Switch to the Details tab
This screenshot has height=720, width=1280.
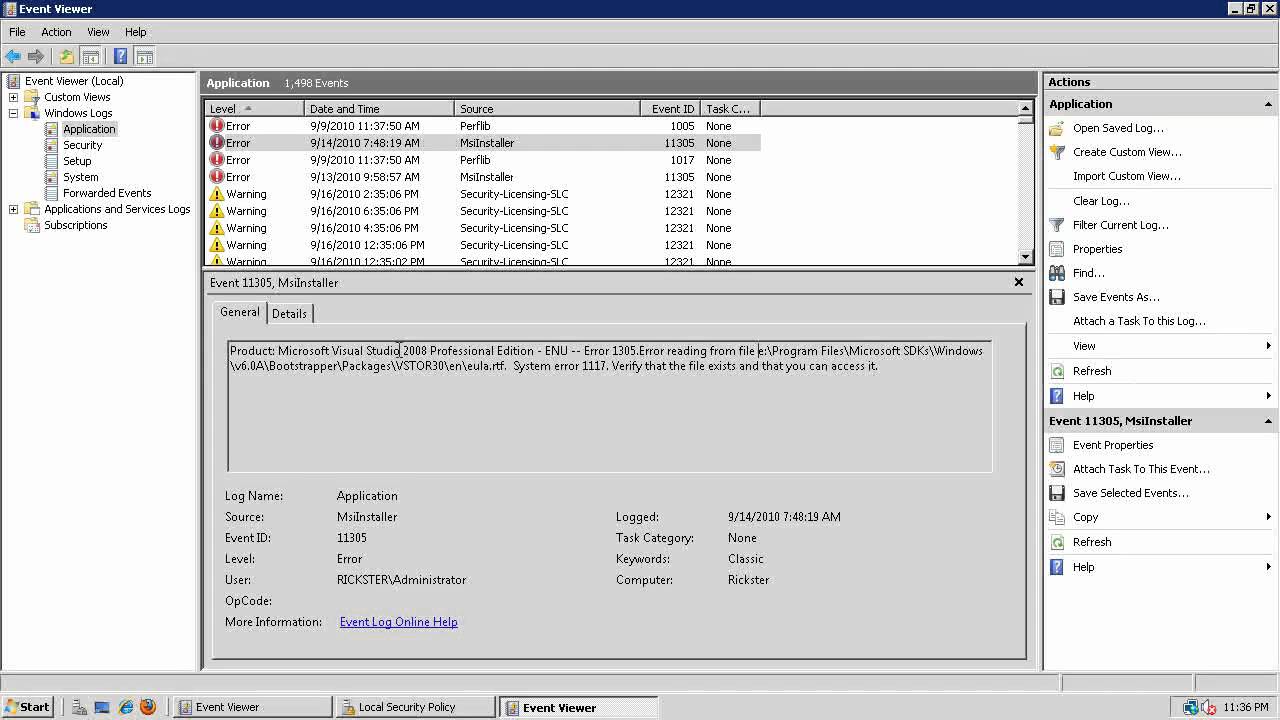click(x=289, y=314)
